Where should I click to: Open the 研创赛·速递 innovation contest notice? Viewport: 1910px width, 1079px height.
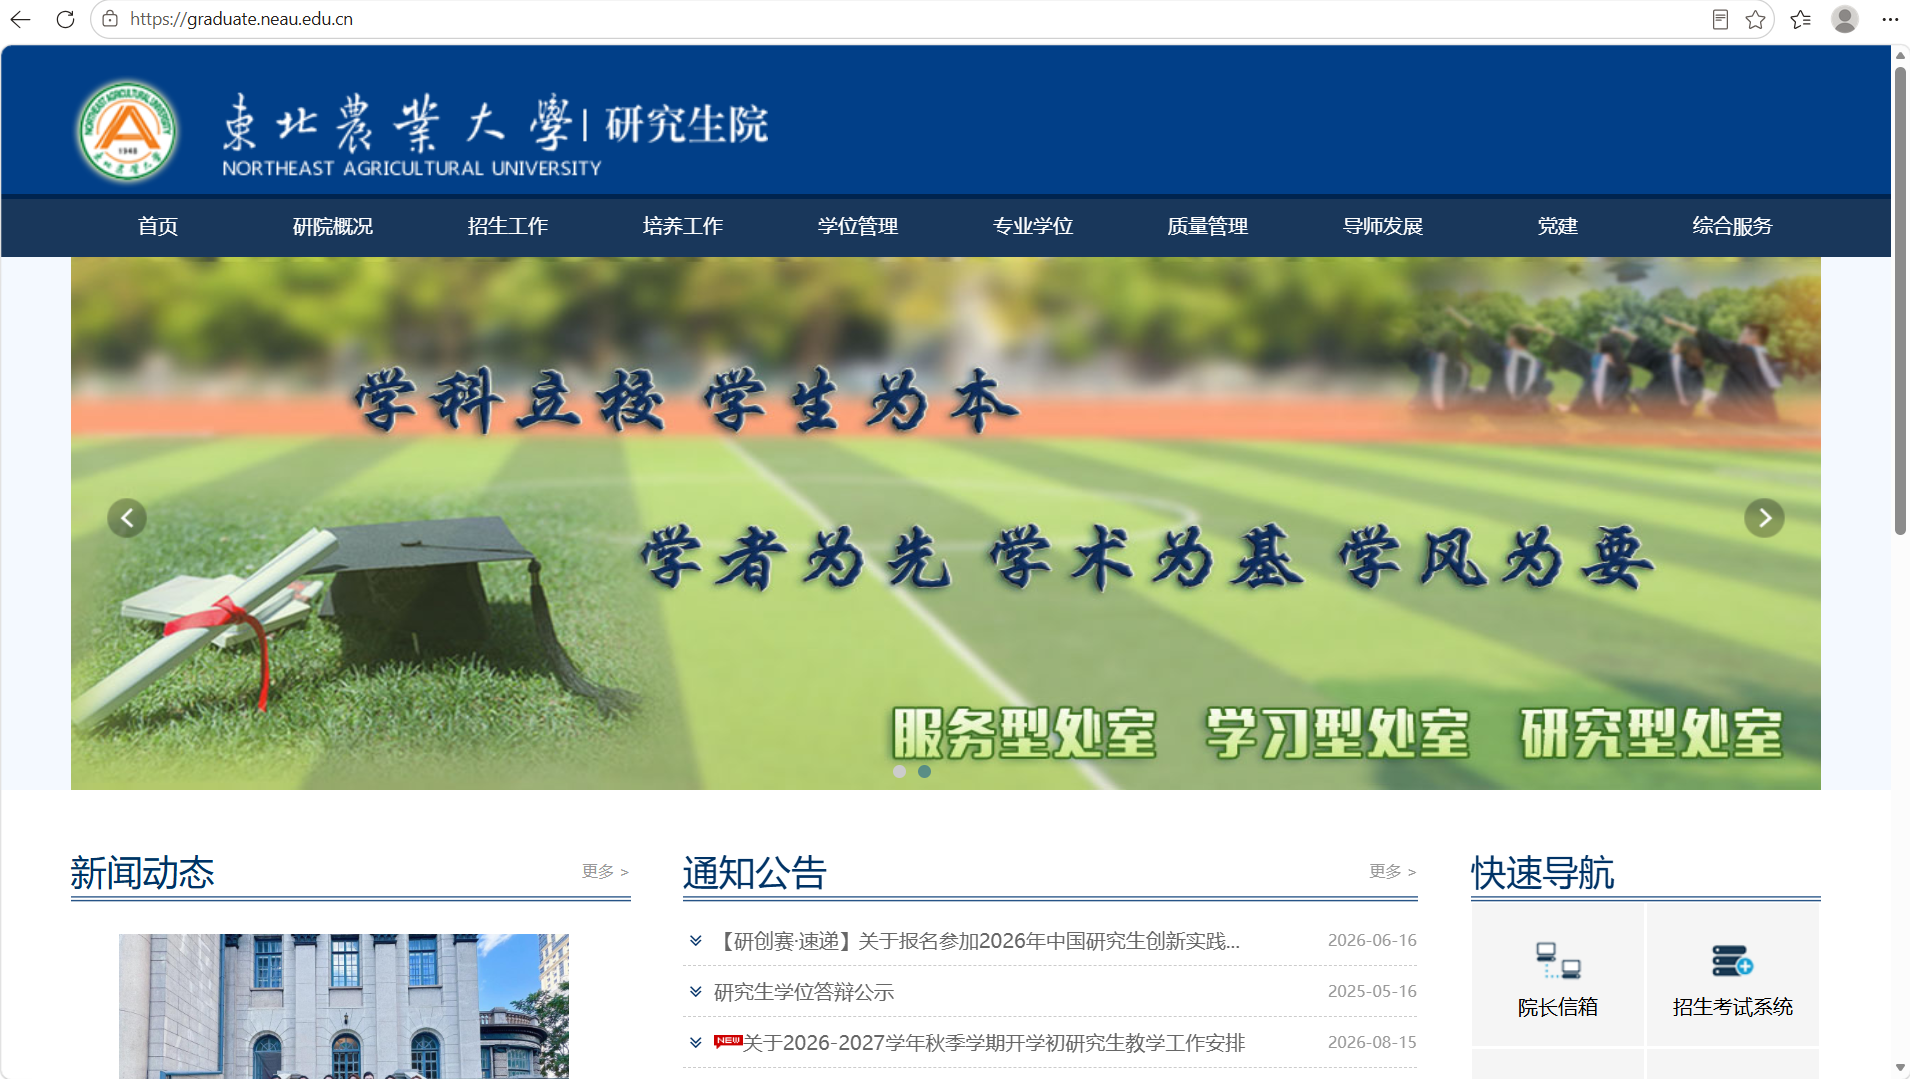tap(977, 941)
